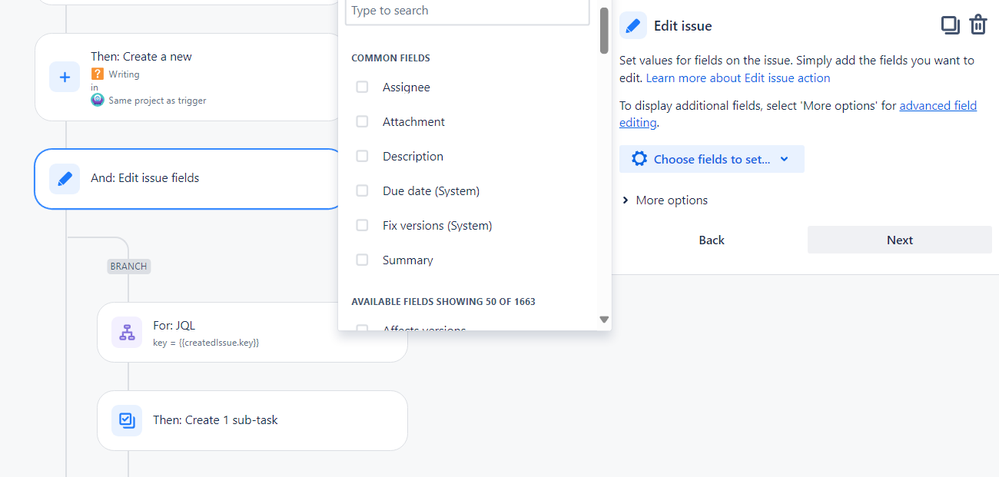Click the plus icon on the Create a new step
This screenshot has width=999, height=477.
64,77
